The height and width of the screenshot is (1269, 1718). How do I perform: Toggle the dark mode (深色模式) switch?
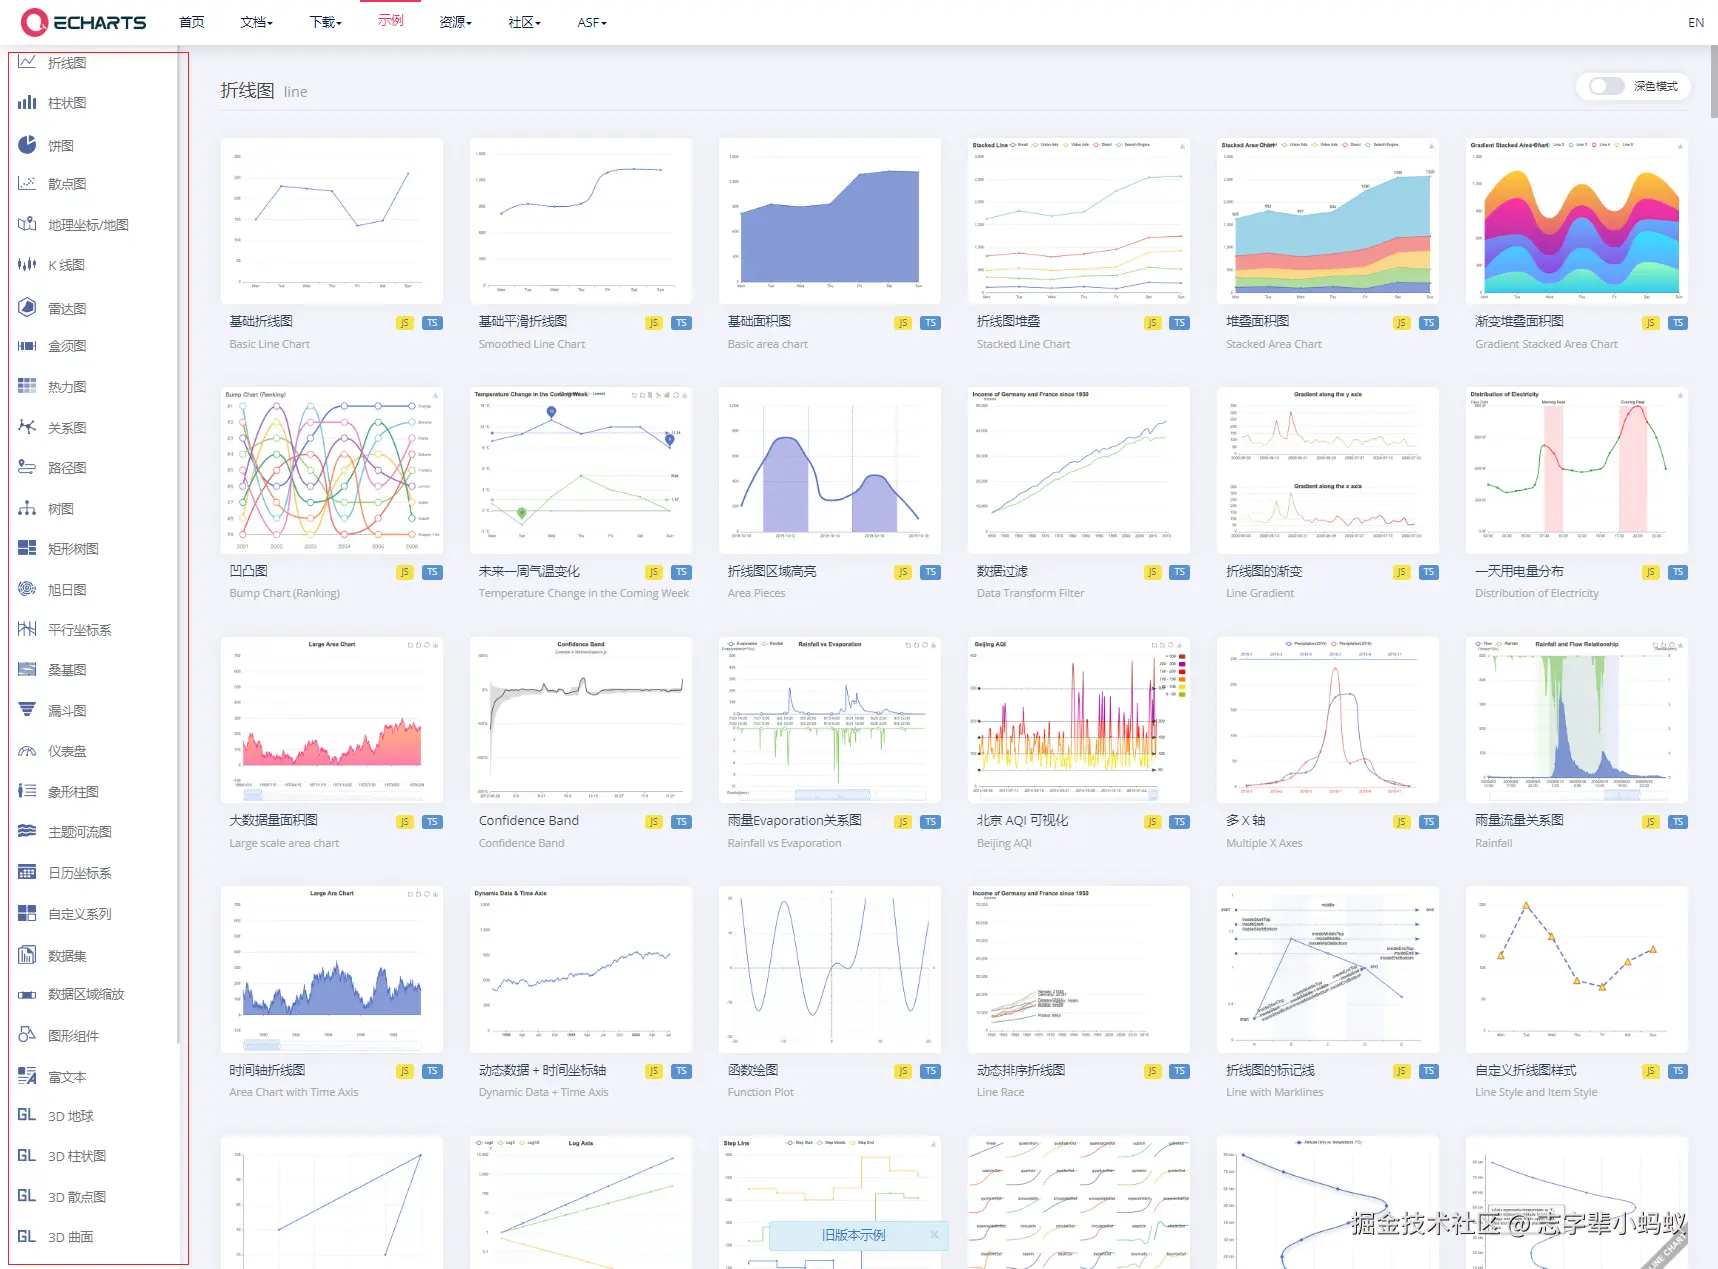pyautogui.click(x=1606, y=86)
